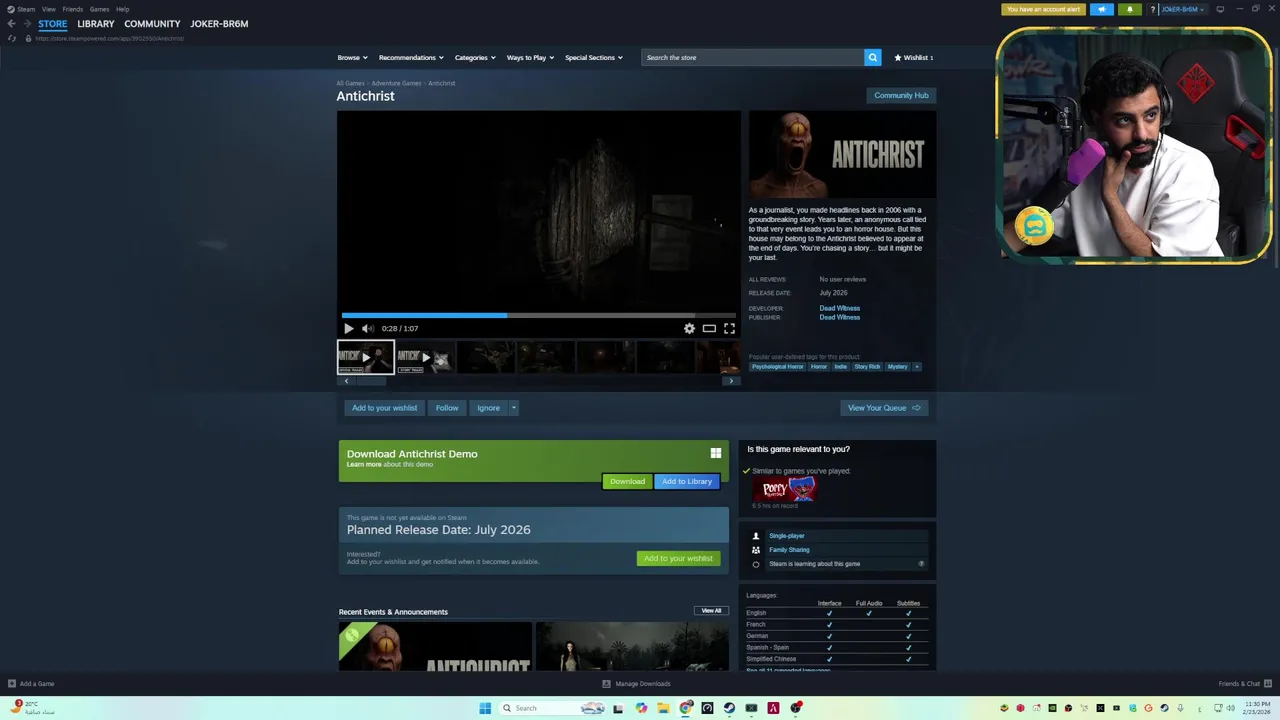Screen dimensions: 1280x720
Task: Open the Family Sharing link
Action: coord(789,550)
